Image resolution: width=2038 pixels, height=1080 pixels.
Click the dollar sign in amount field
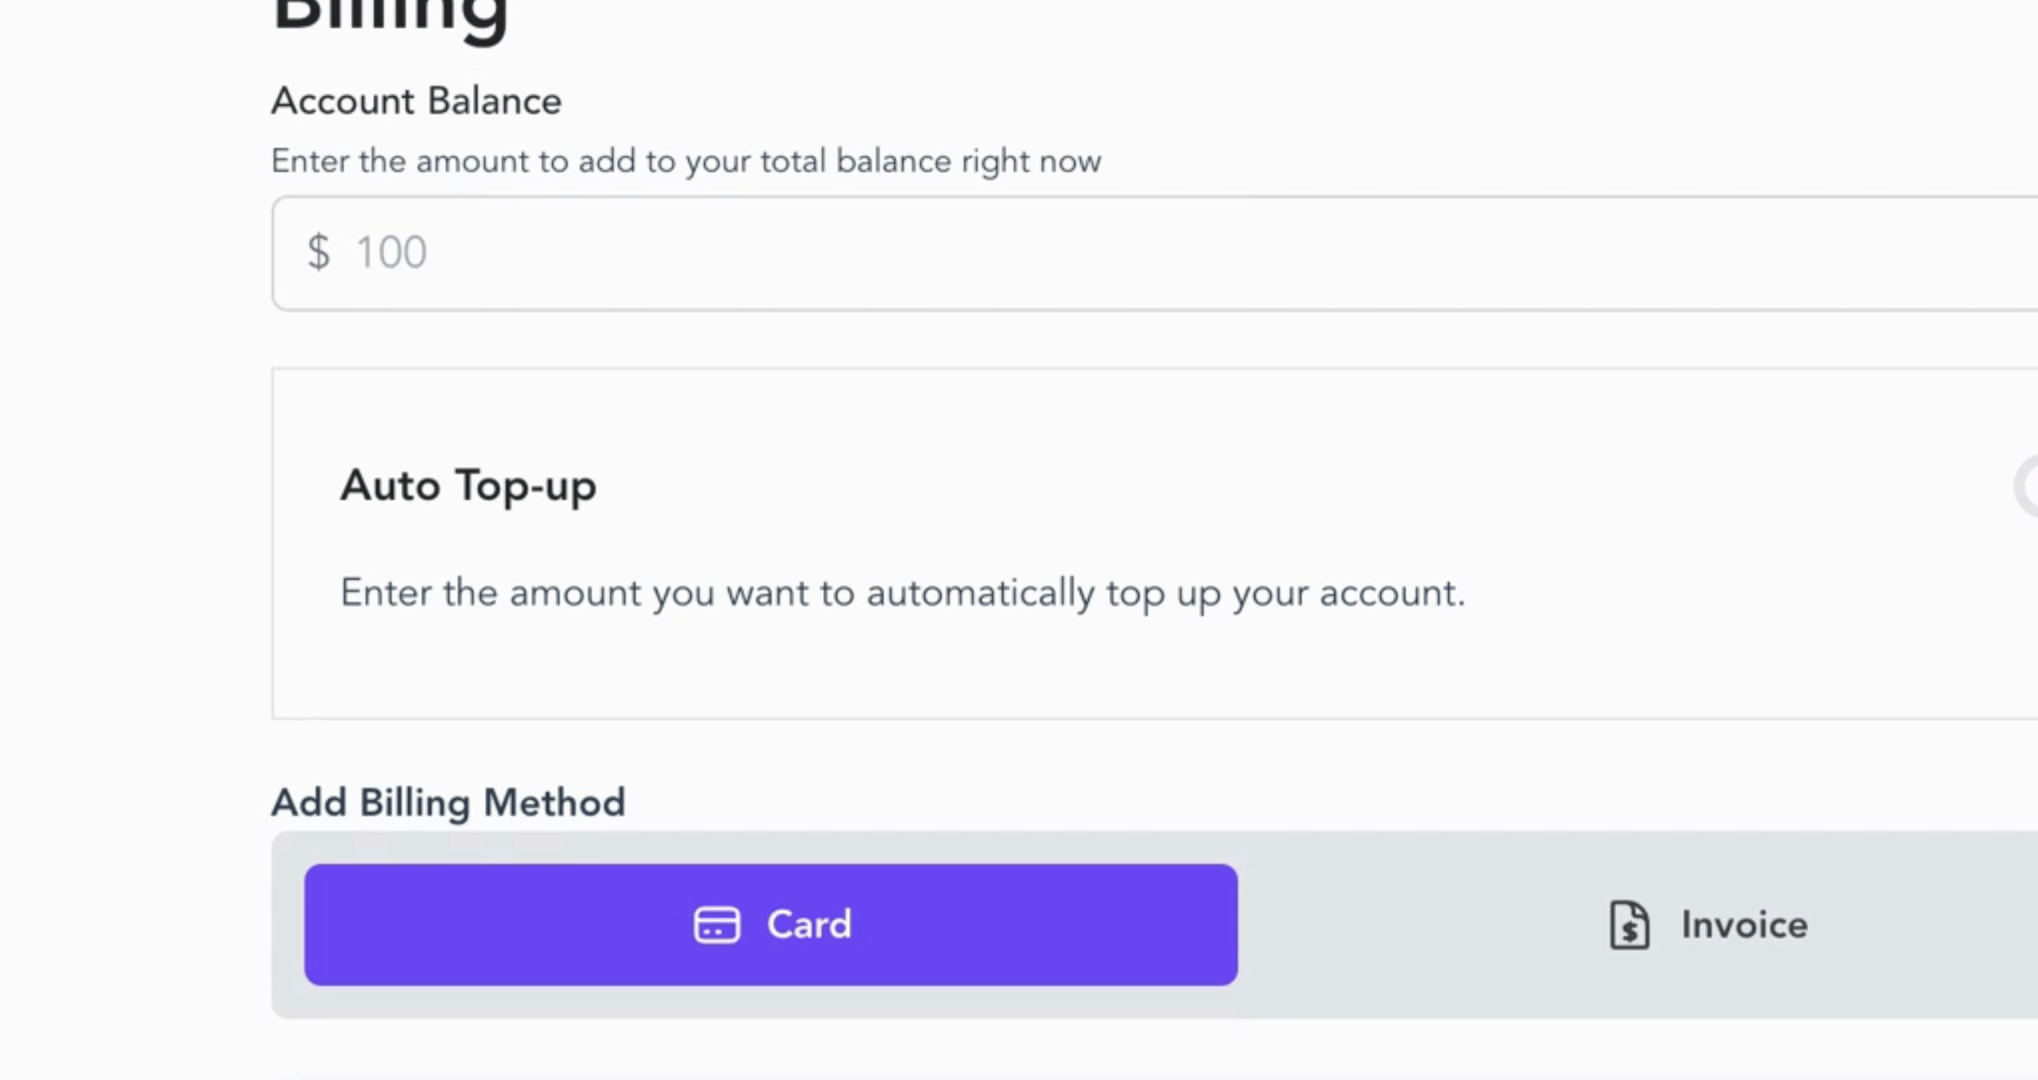coord(318,253)
